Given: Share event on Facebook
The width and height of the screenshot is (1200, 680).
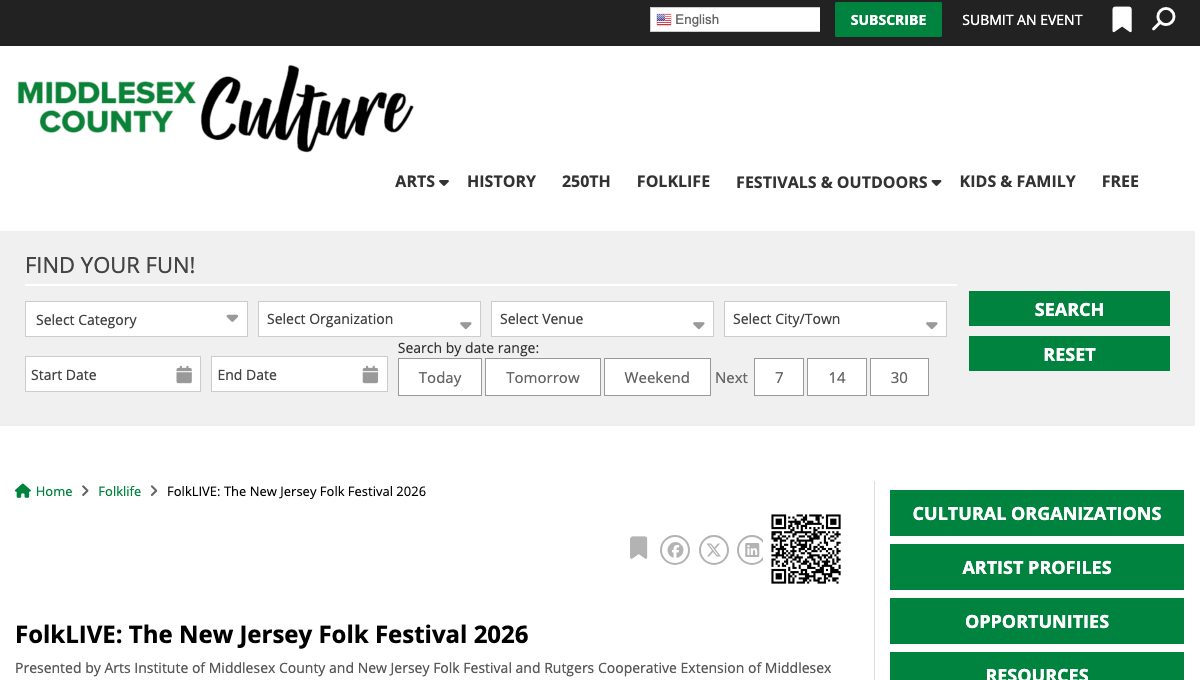Looking at the screenshot, I should click(x=675, y=550).
